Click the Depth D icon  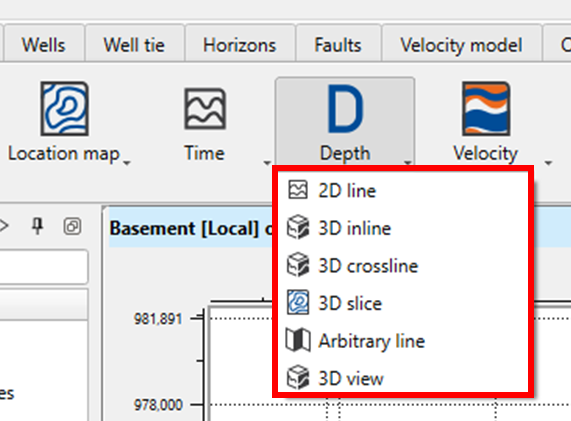[x=345, y=109]
